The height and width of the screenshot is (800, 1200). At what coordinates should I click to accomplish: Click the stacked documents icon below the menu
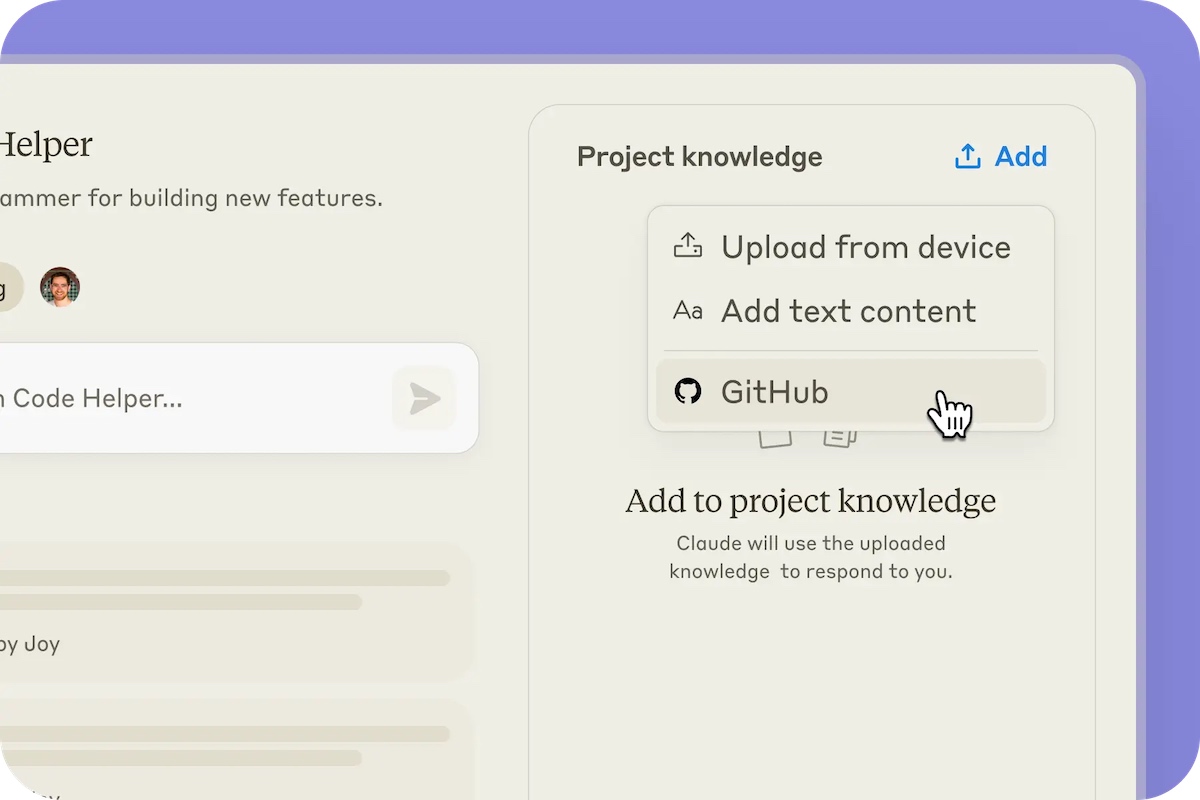(839, 437)
